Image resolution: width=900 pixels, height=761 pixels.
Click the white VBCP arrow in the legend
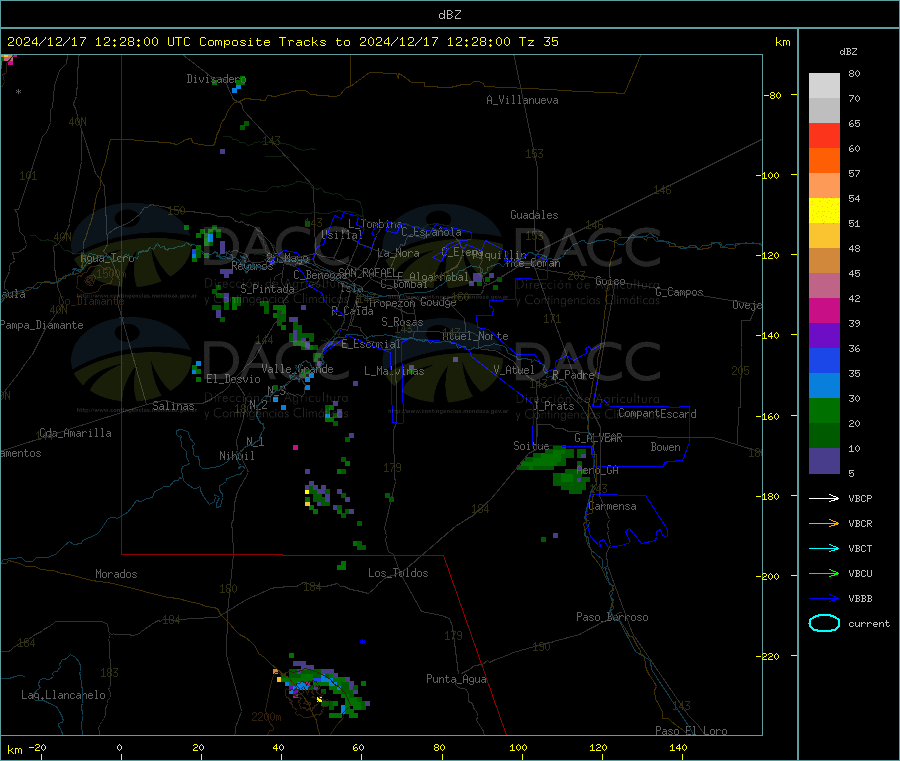(824, 498)
